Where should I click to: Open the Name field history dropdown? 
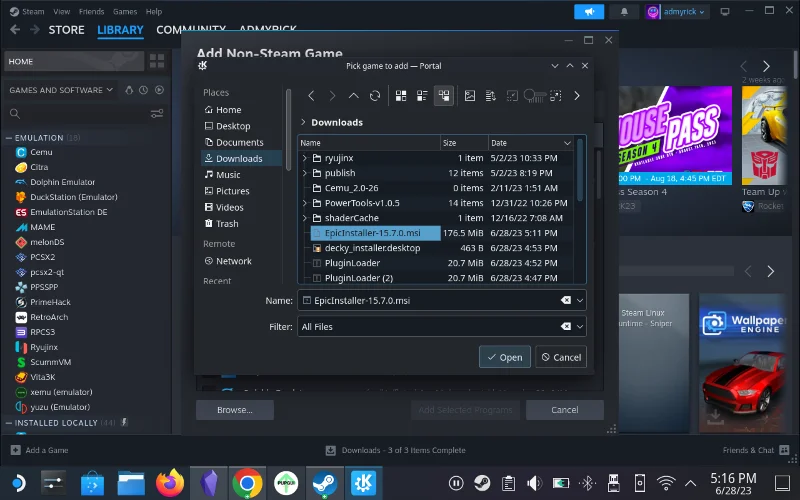pyautogui.click(x=580, y=301)
